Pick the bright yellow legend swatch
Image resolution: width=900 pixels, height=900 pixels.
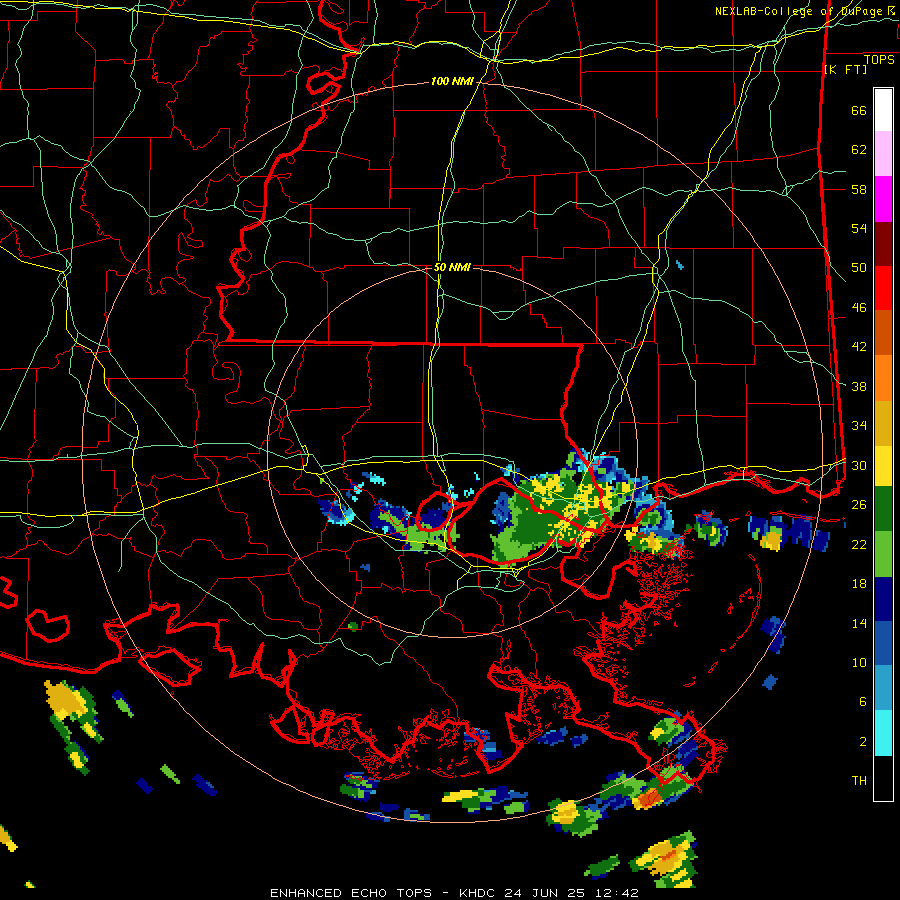click(883, 465)
